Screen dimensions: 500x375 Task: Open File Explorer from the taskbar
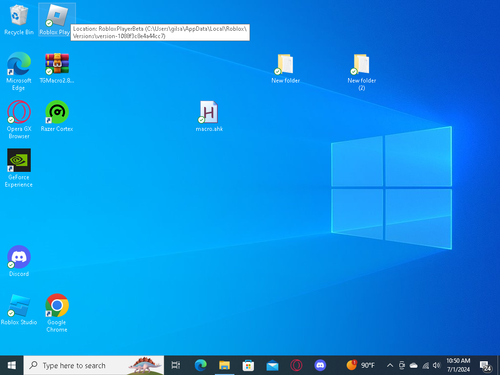[x=224, y=365]
